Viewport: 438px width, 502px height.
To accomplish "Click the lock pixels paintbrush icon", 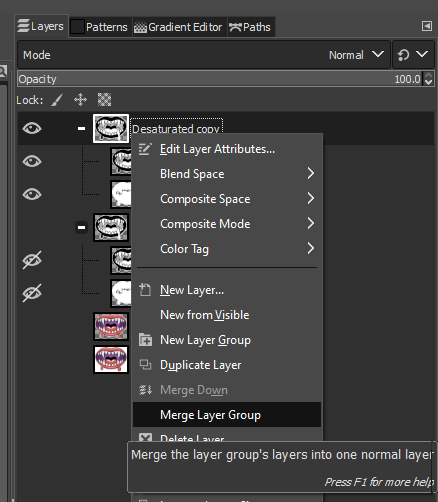I will (x=57, y=100).
